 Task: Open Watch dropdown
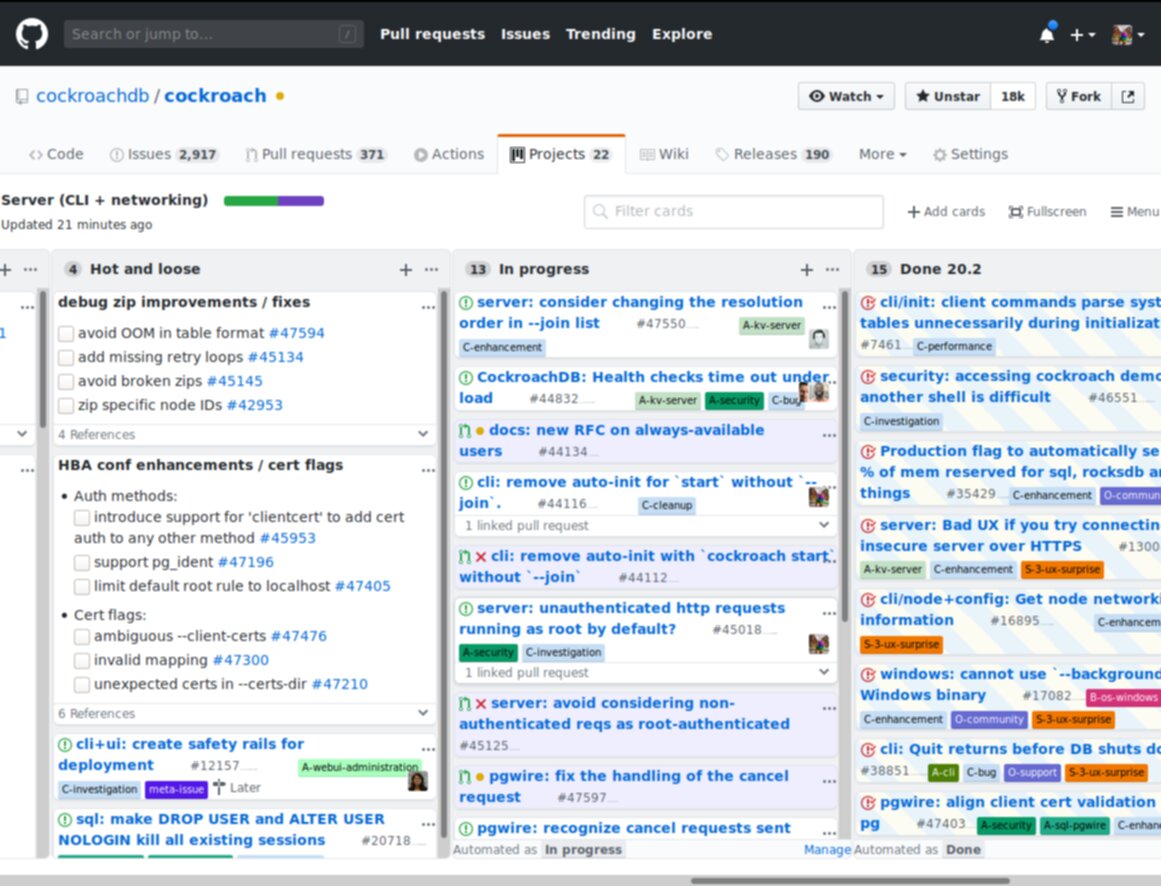(x=846, y=96)
